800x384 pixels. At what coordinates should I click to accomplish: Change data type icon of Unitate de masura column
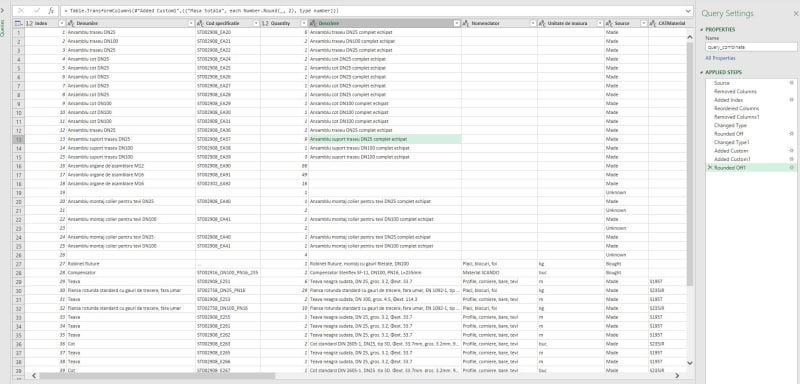(542, 23)
